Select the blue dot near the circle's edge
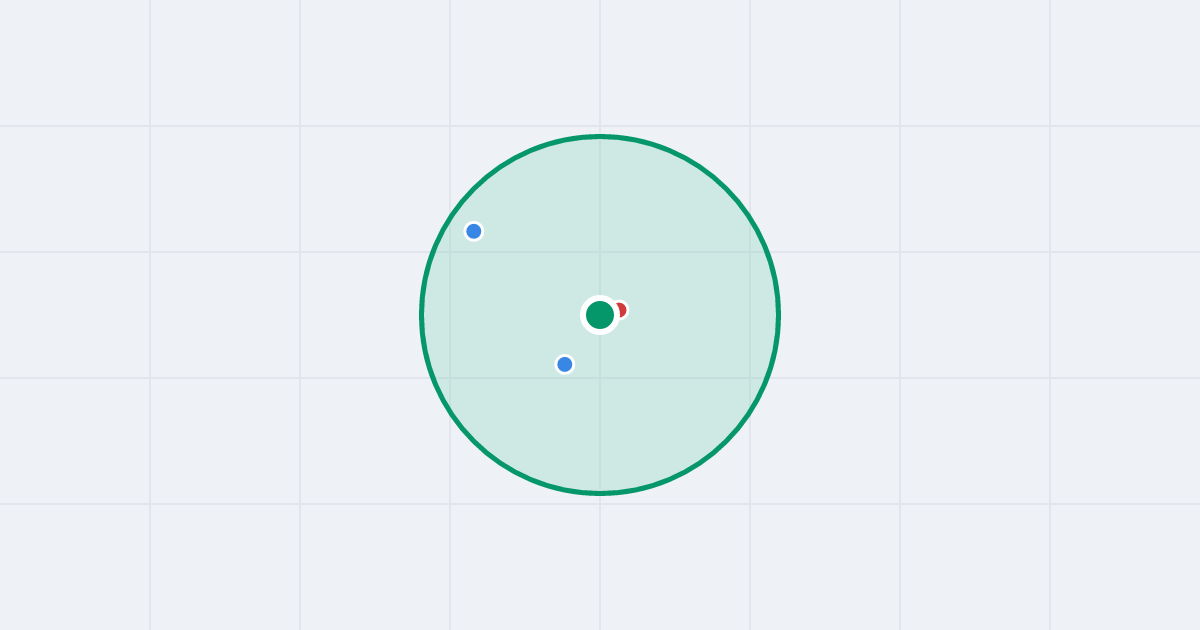 click(x=474, y=231)
